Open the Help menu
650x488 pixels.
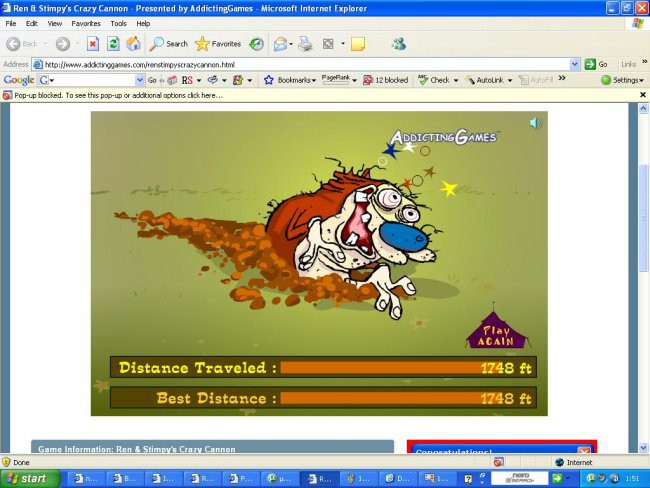[143, 24]
